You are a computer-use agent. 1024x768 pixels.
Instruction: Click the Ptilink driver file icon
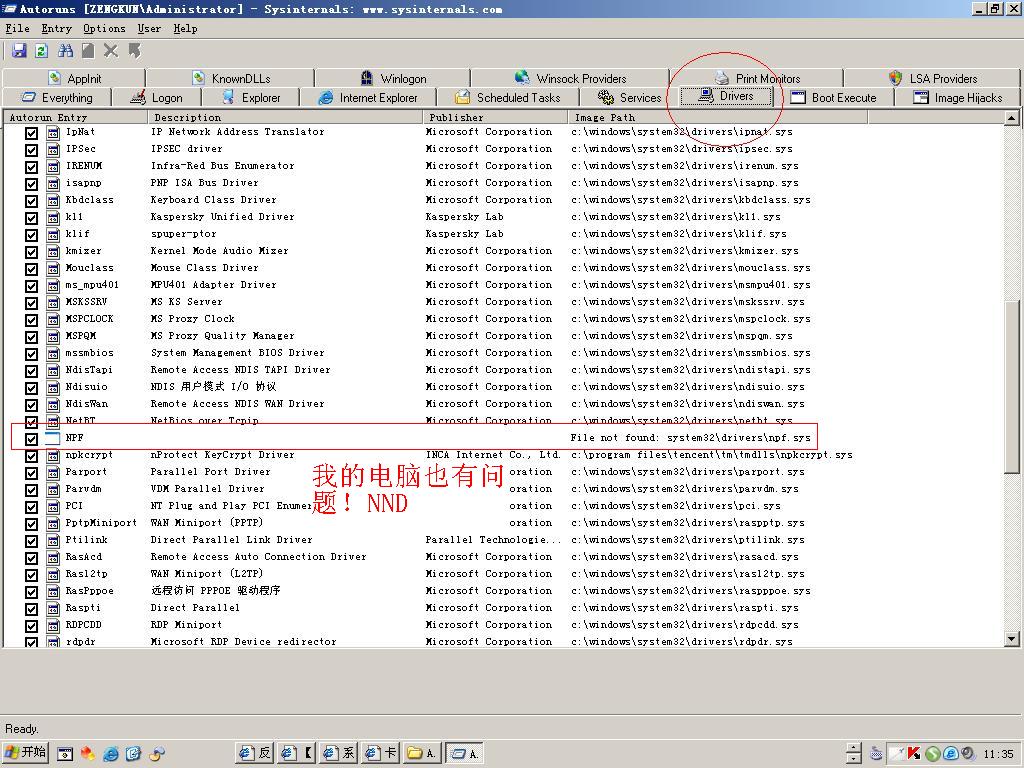53,540
